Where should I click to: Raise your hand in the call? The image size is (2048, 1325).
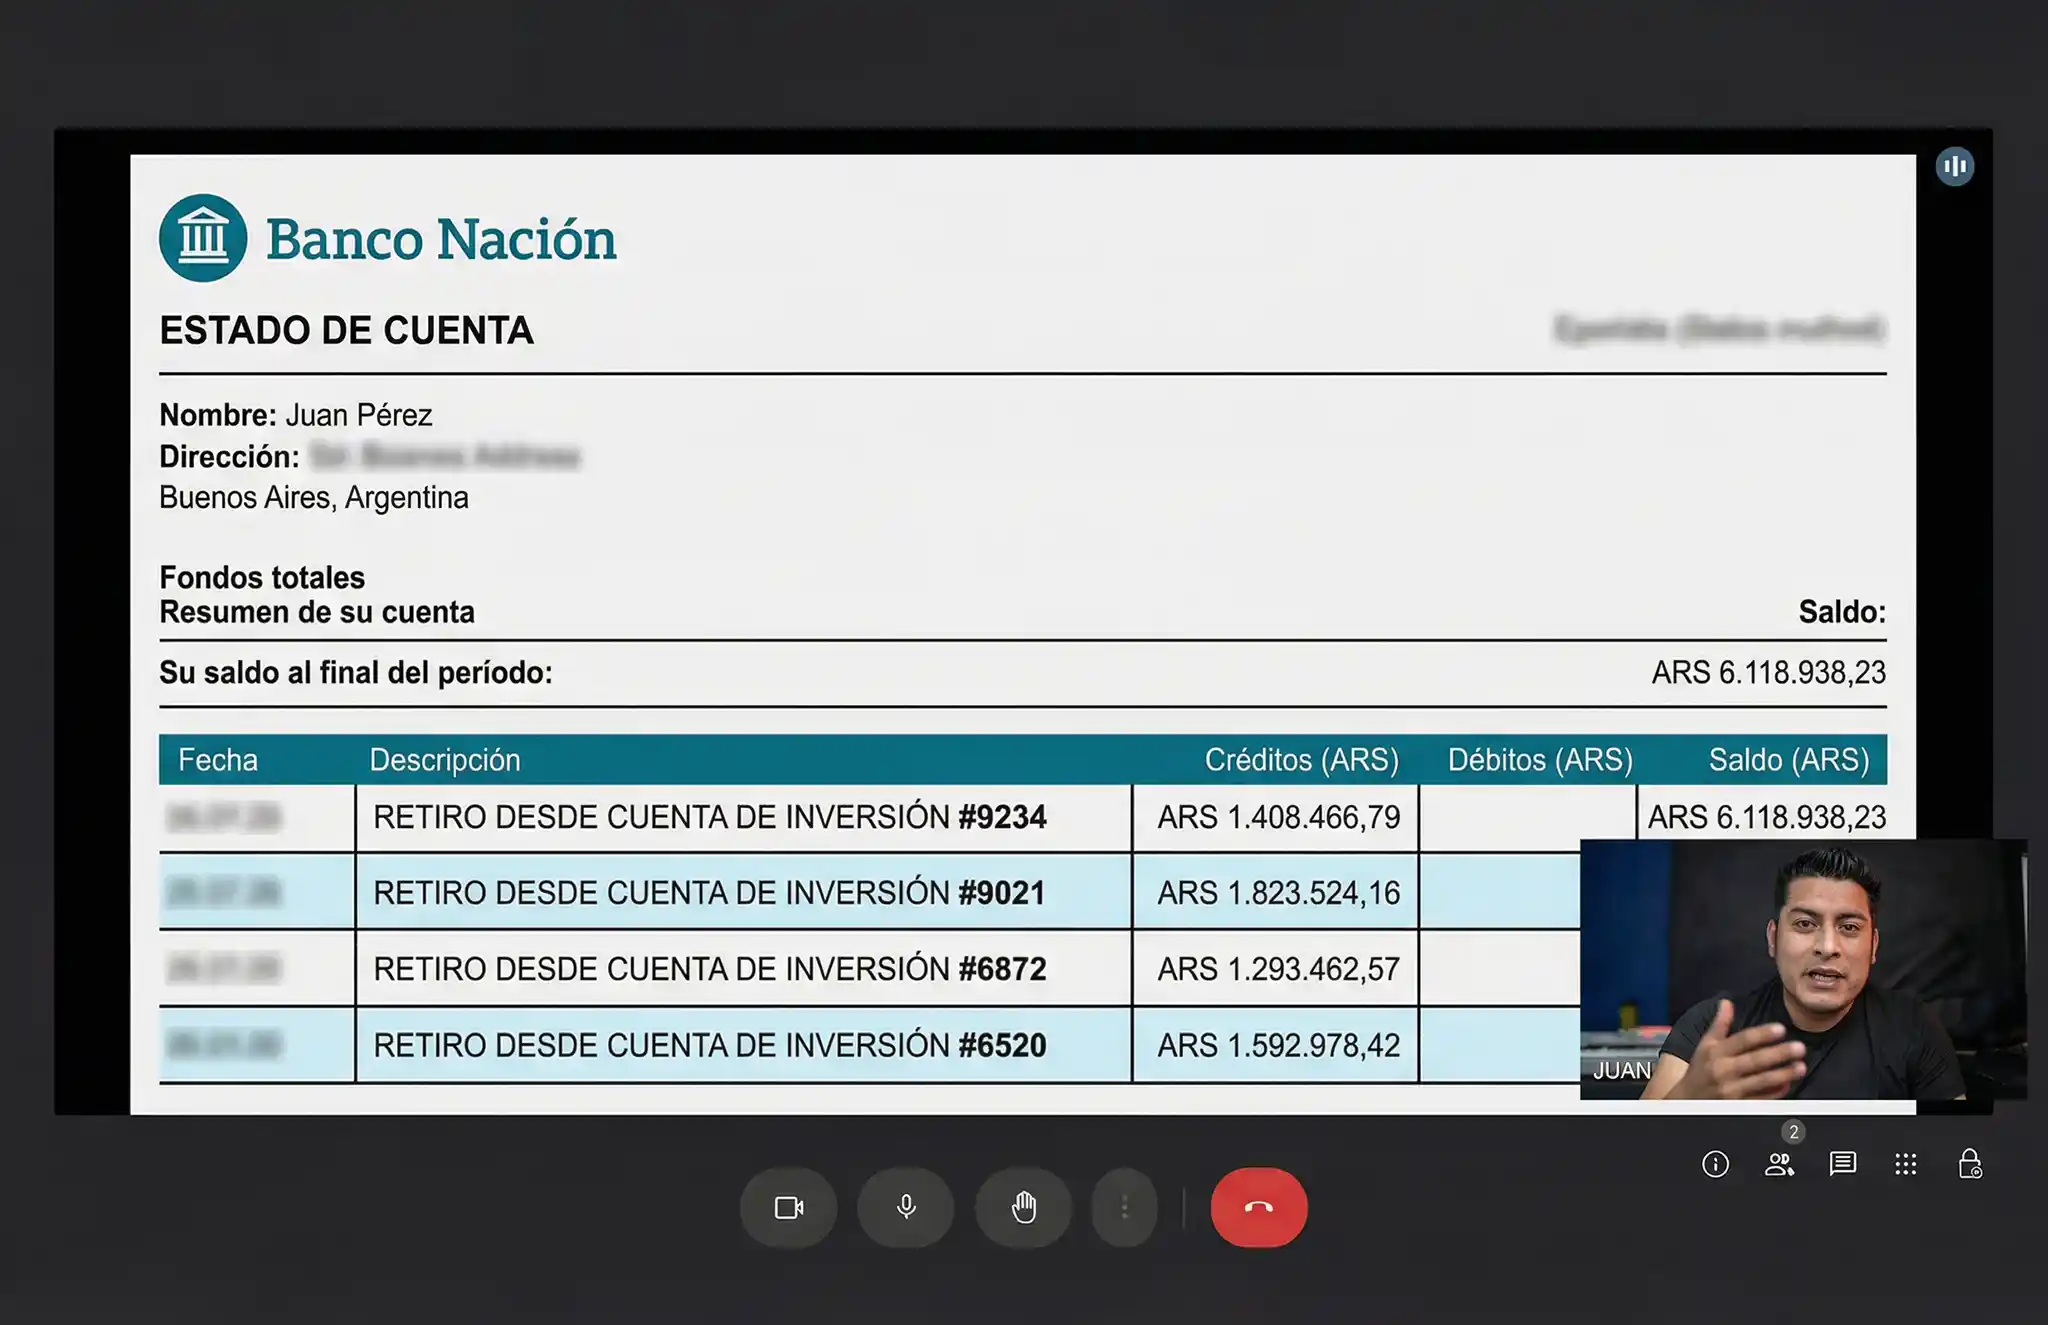pyautogui.click(x=1023, y=1208)
